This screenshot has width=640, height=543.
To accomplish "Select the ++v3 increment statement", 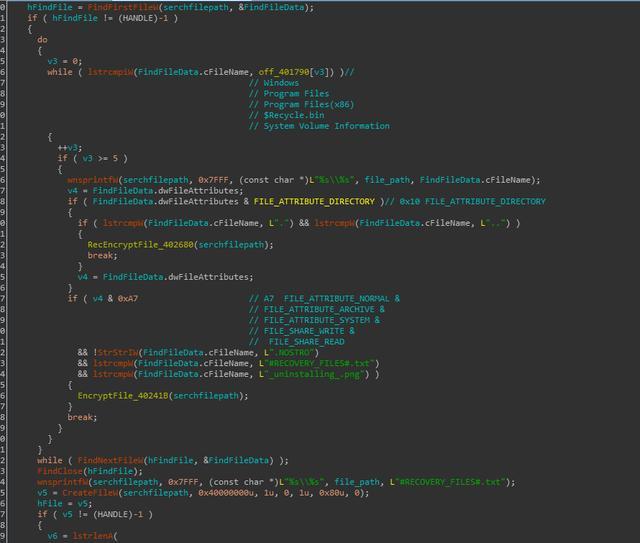I will click(x=72, y=147).
